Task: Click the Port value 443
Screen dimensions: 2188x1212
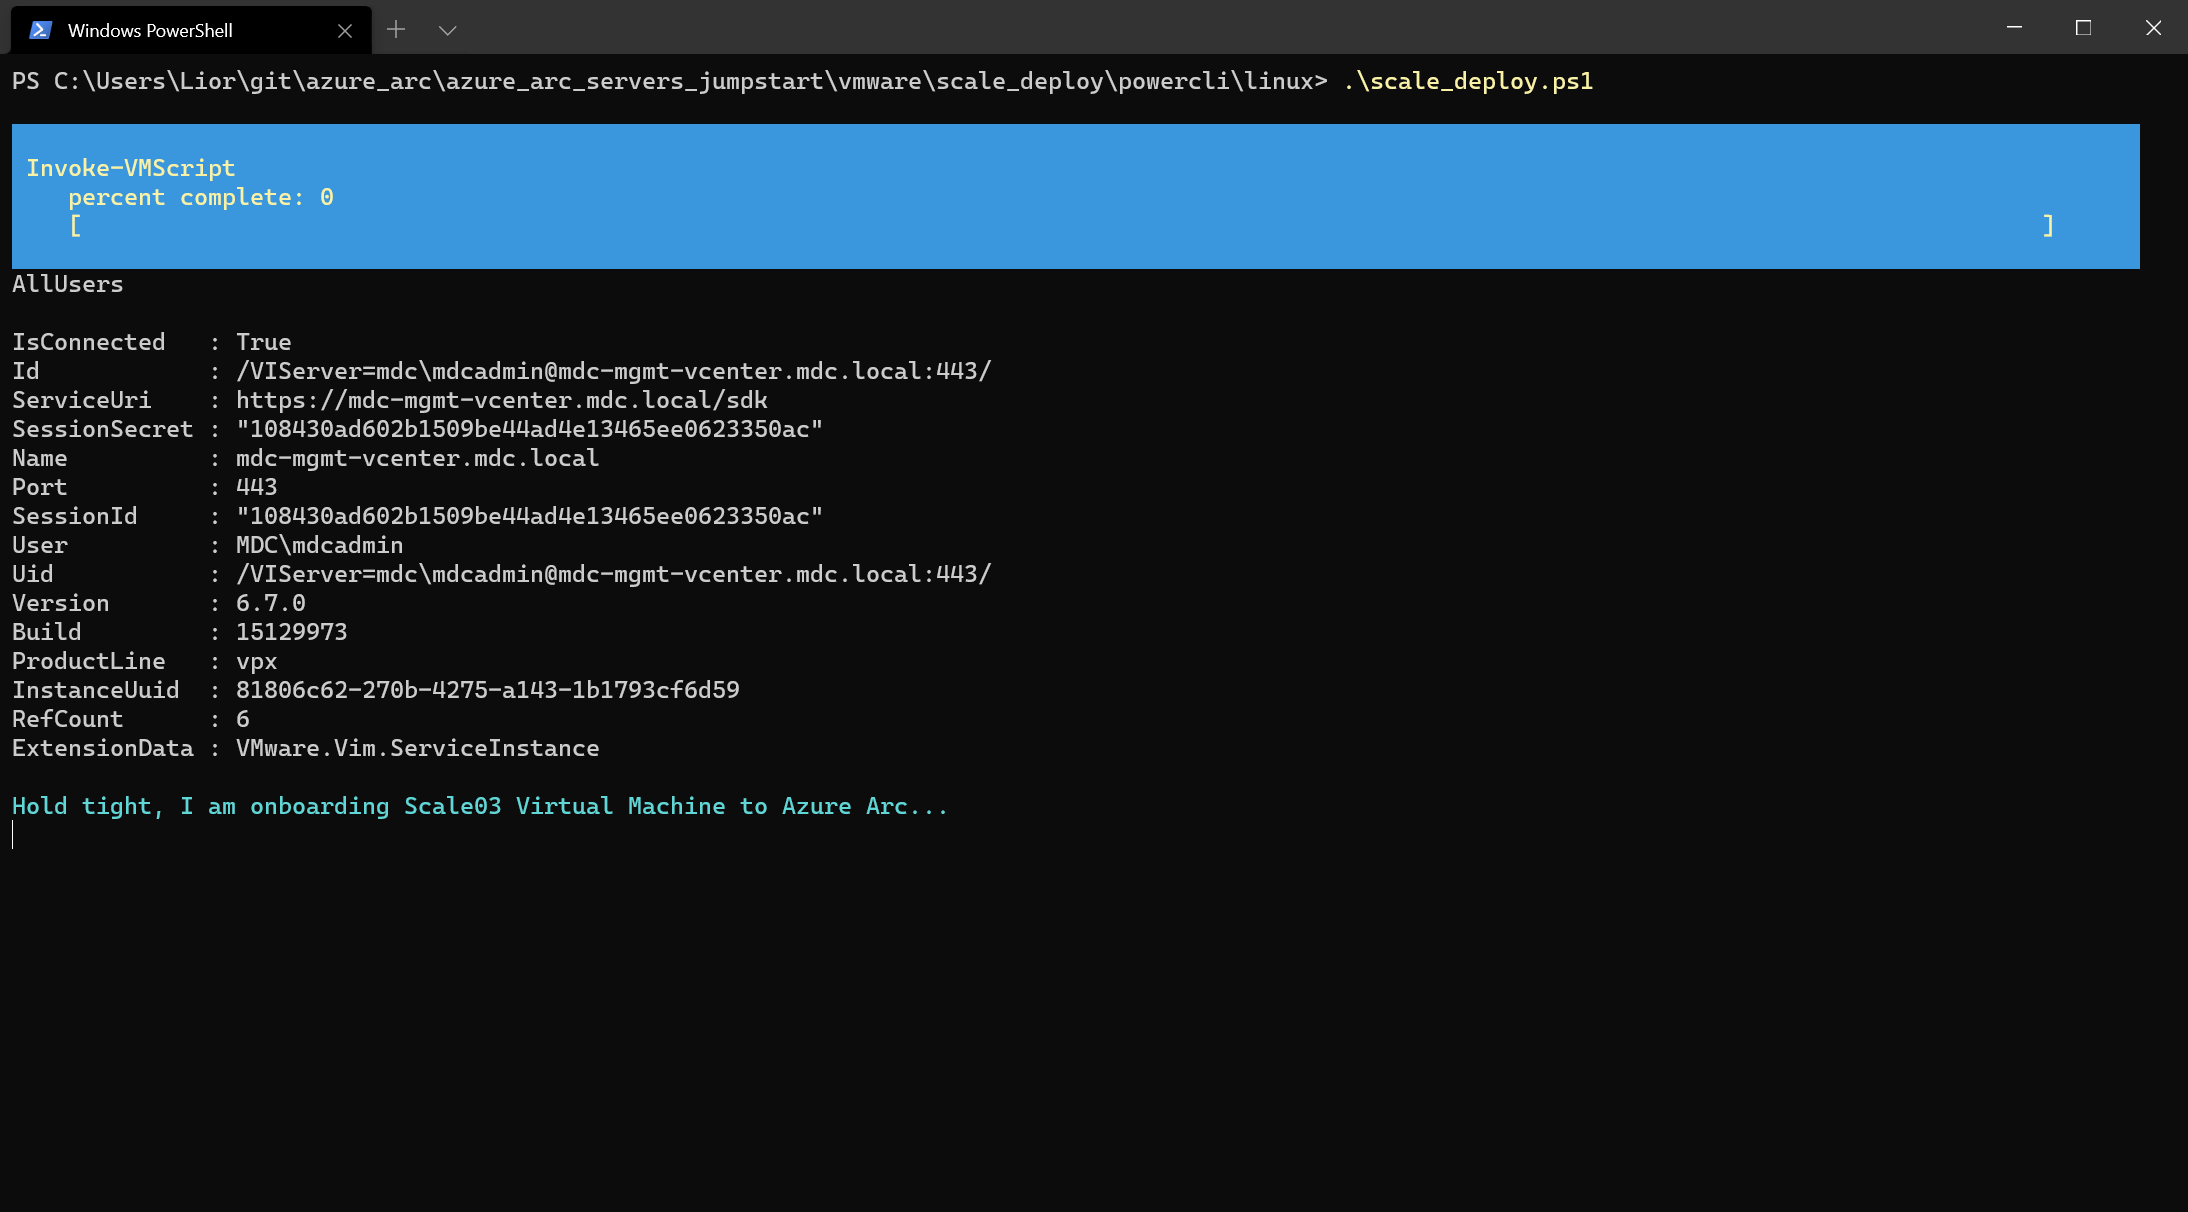Action: (x=257, y=487)
